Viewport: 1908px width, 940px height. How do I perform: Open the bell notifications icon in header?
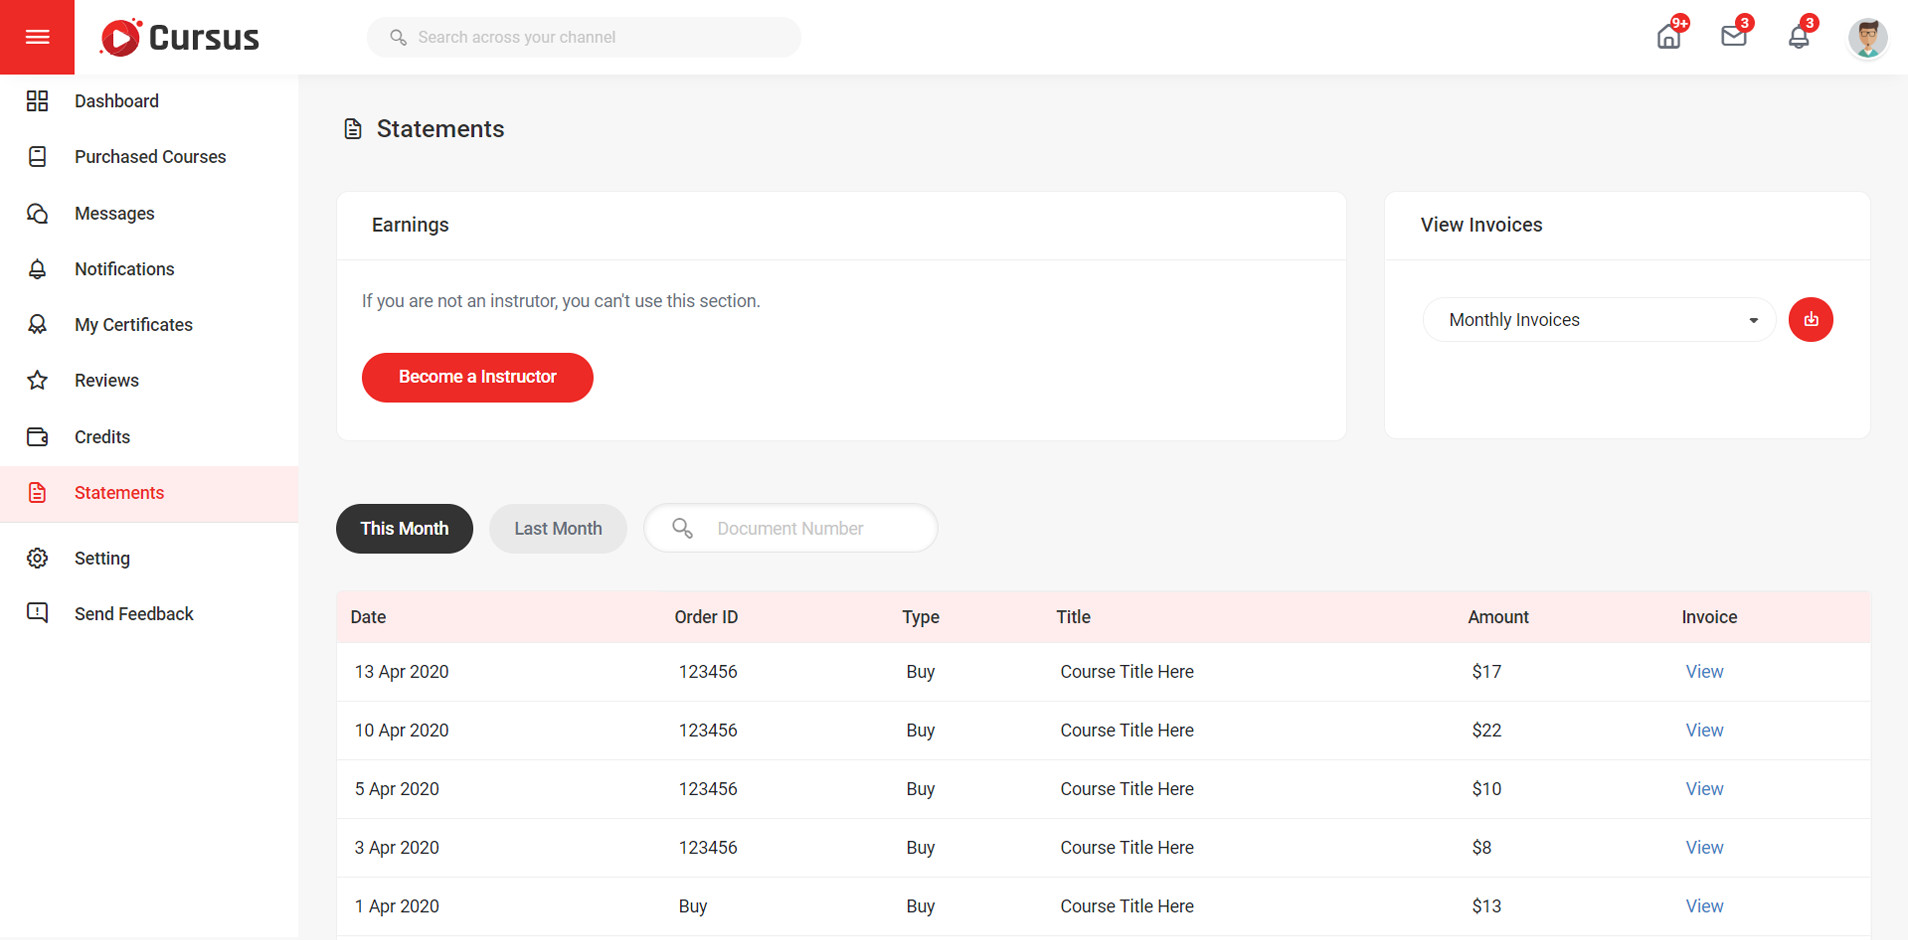(1798, 37)
